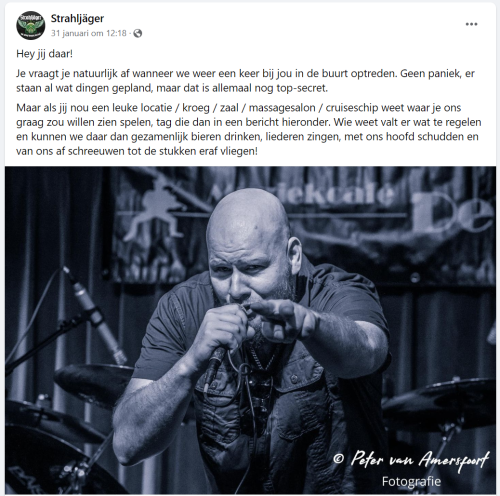Viewport: 500px width, 496px height.
Task: Open the singer photo in the post
Action: pyautogui.click(x=250, y=330)
